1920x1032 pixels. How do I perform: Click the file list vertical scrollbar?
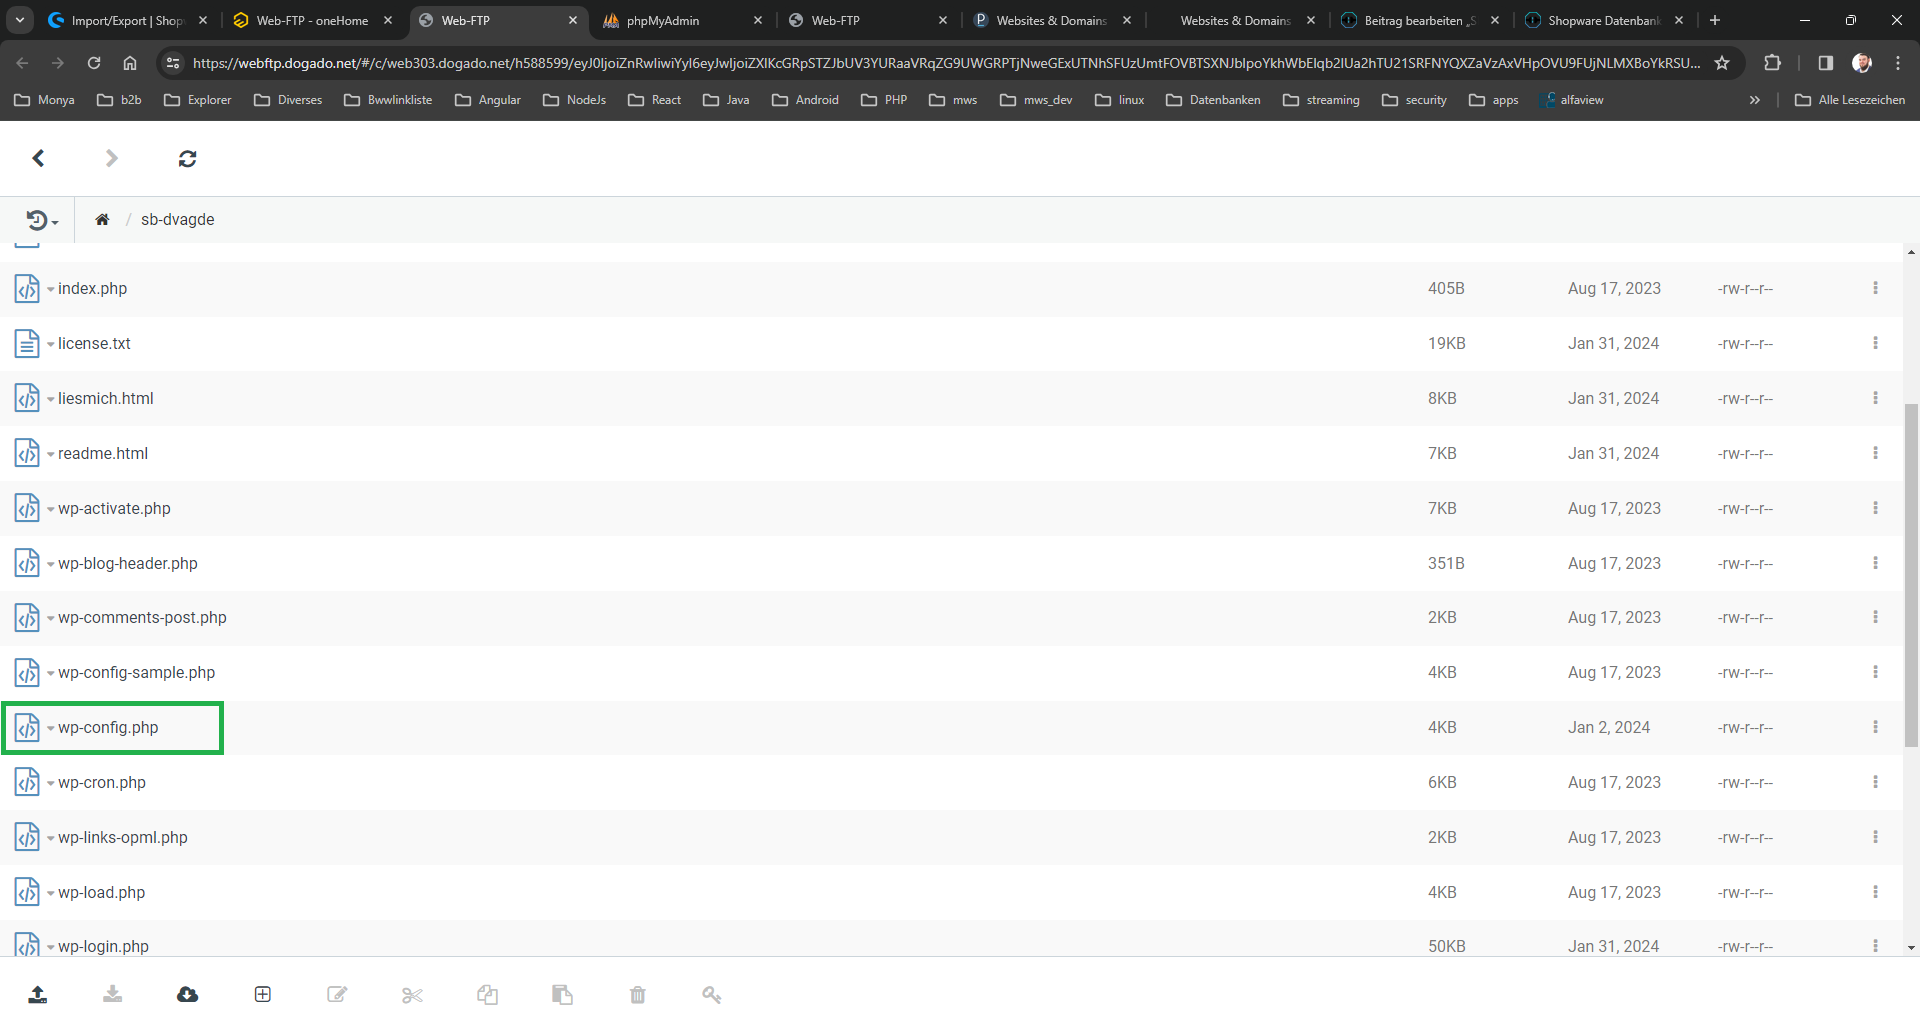pos(1911,575)
